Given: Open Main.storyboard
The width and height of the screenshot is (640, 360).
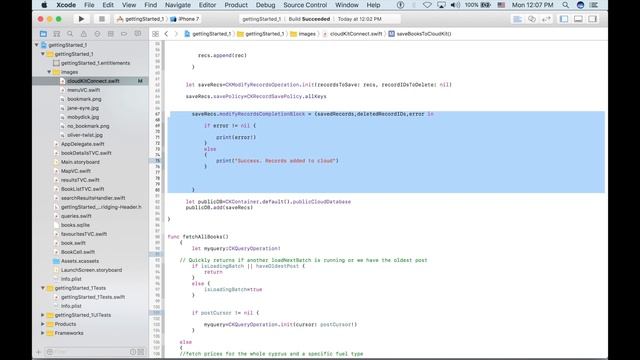Looking at the screenshot, I should 80,162.
